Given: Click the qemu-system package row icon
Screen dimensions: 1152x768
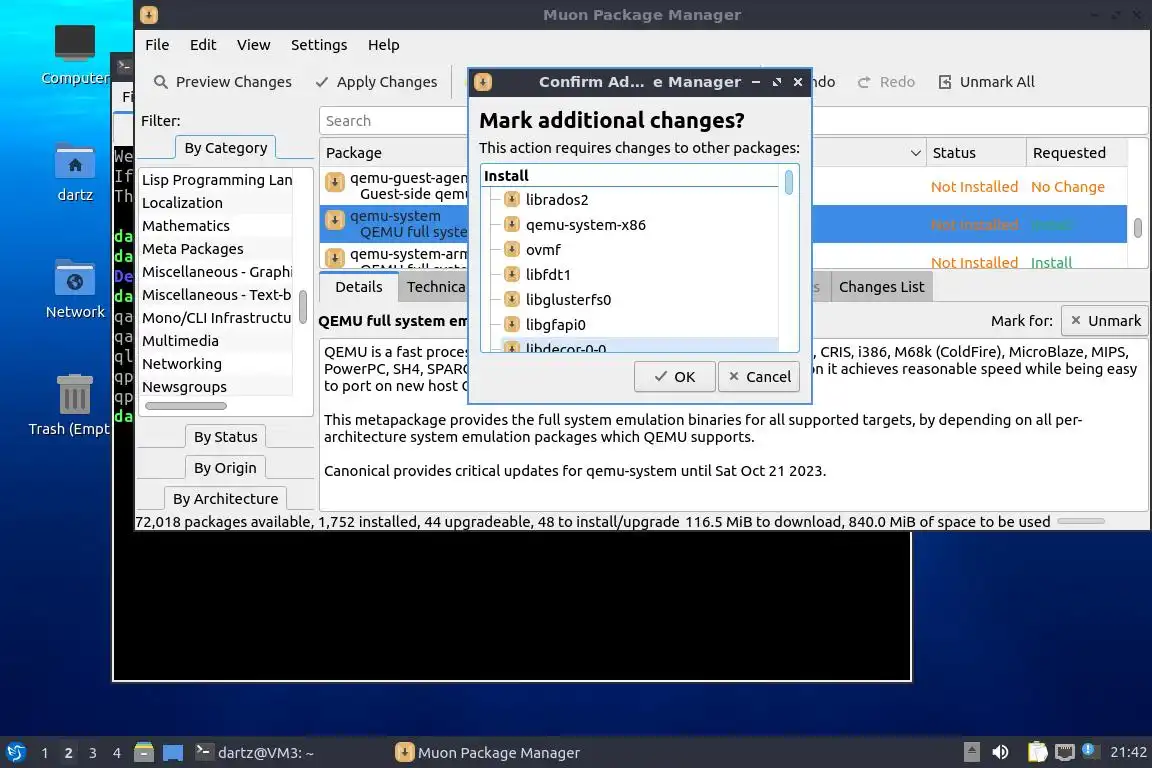Looking at the screenshot, I should pyautogui.click(x=335, y=220).
